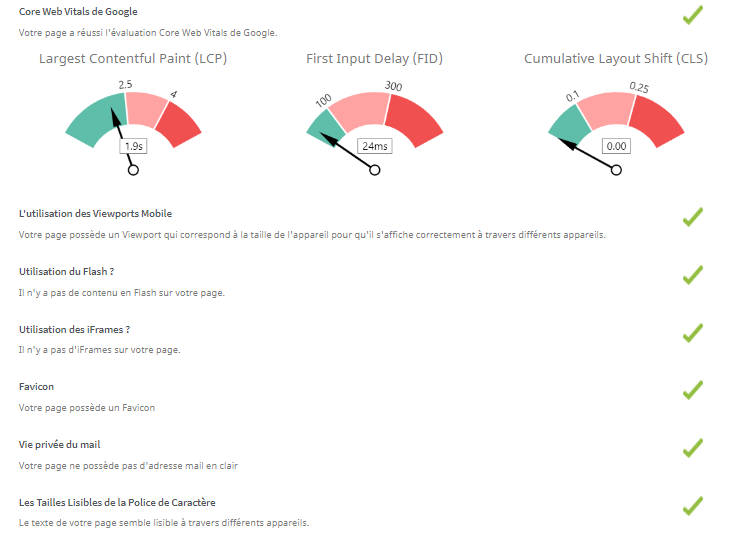This screenshot has width=746, height=543.
Task: Click the checkmark for Vie privée du mail
Action: pyautogui.click(x=692, y=448)
